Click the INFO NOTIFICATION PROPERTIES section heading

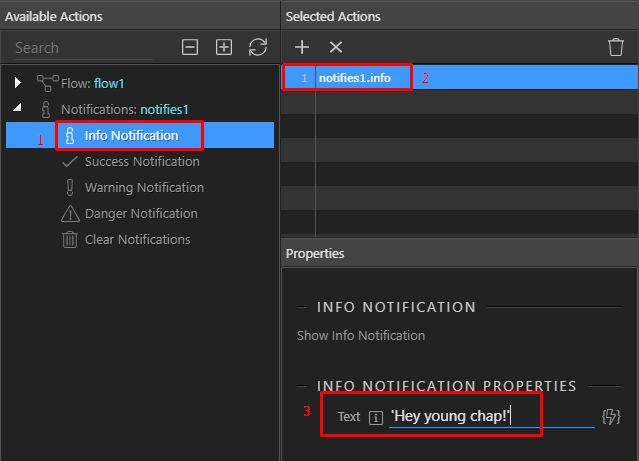tap(447, 386)
